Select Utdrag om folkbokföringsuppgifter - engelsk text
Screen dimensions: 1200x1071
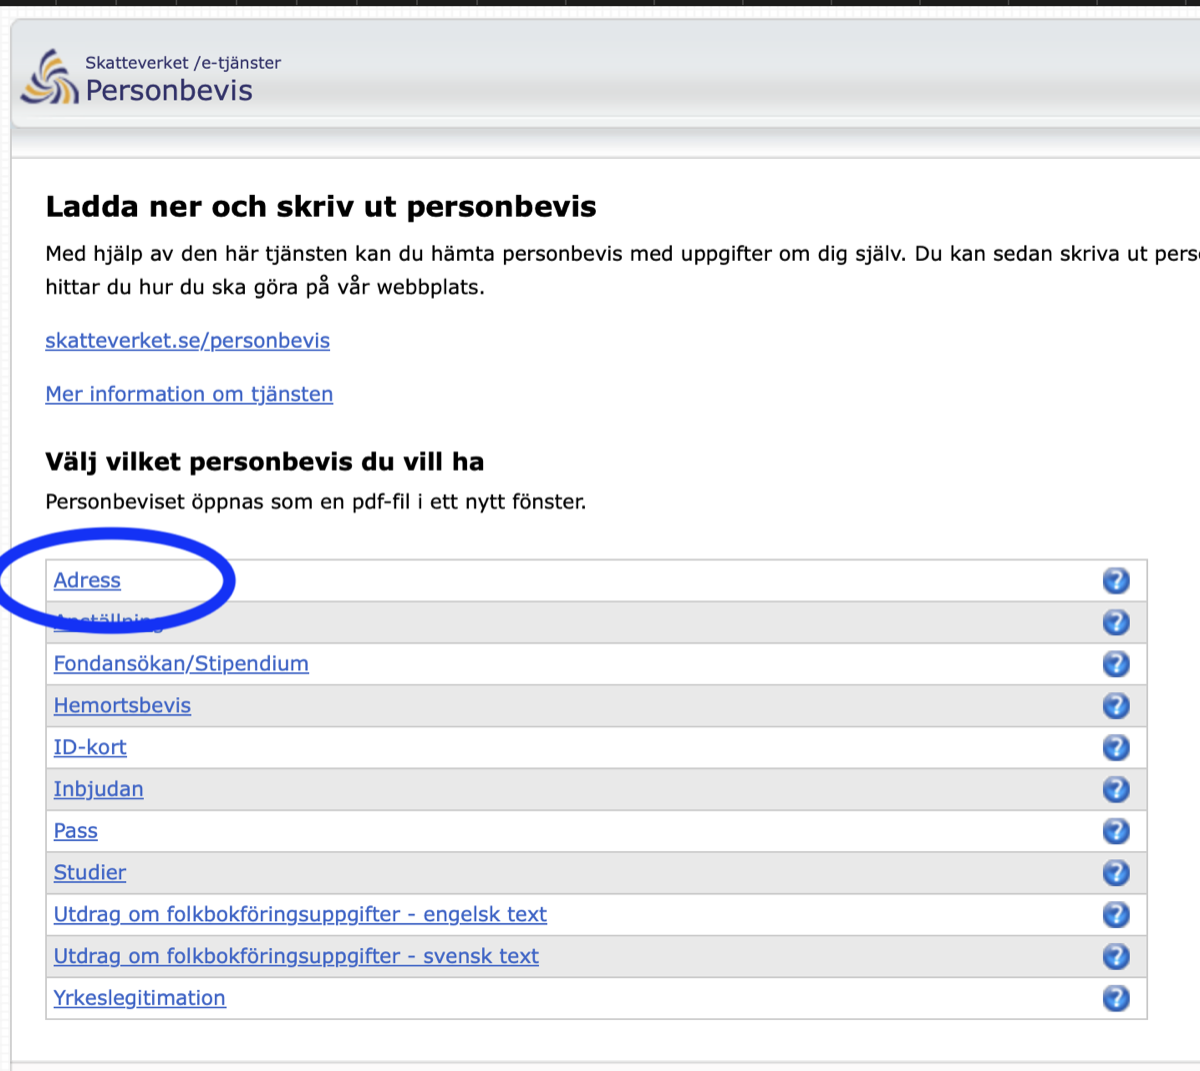point(300,915)
